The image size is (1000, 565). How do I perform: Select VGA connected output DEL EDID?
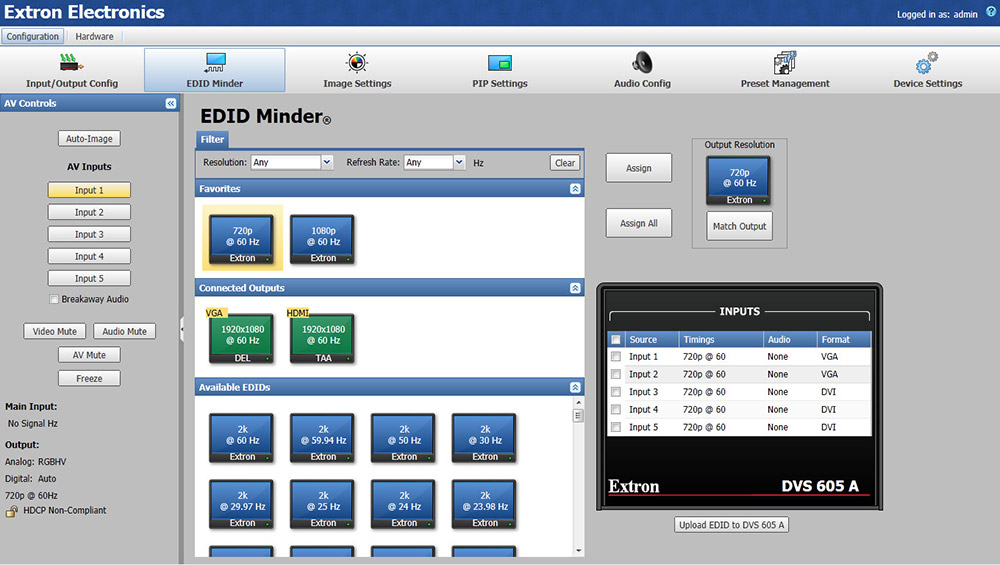click(x=242, y=339)
